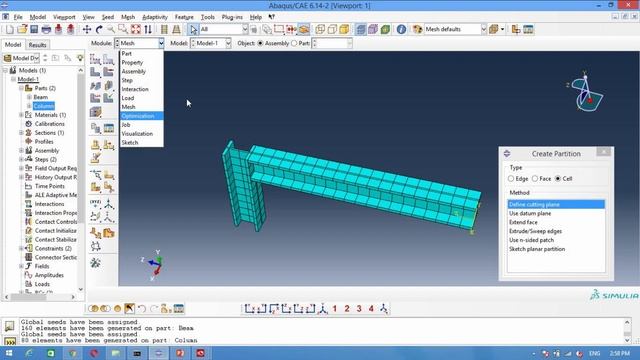640x360 pixels.
Task: Select Property module from list
Action: 142,62
